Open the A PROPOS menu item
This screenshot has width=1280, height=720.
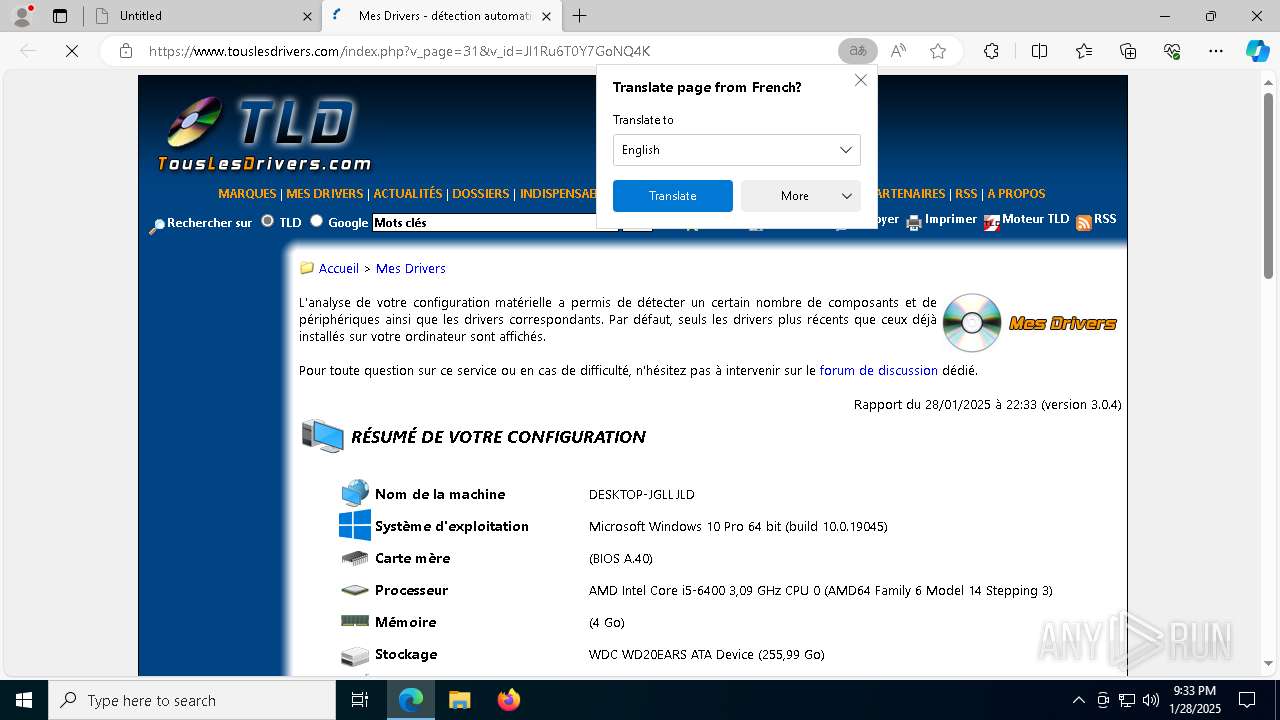pos(1016,194)
